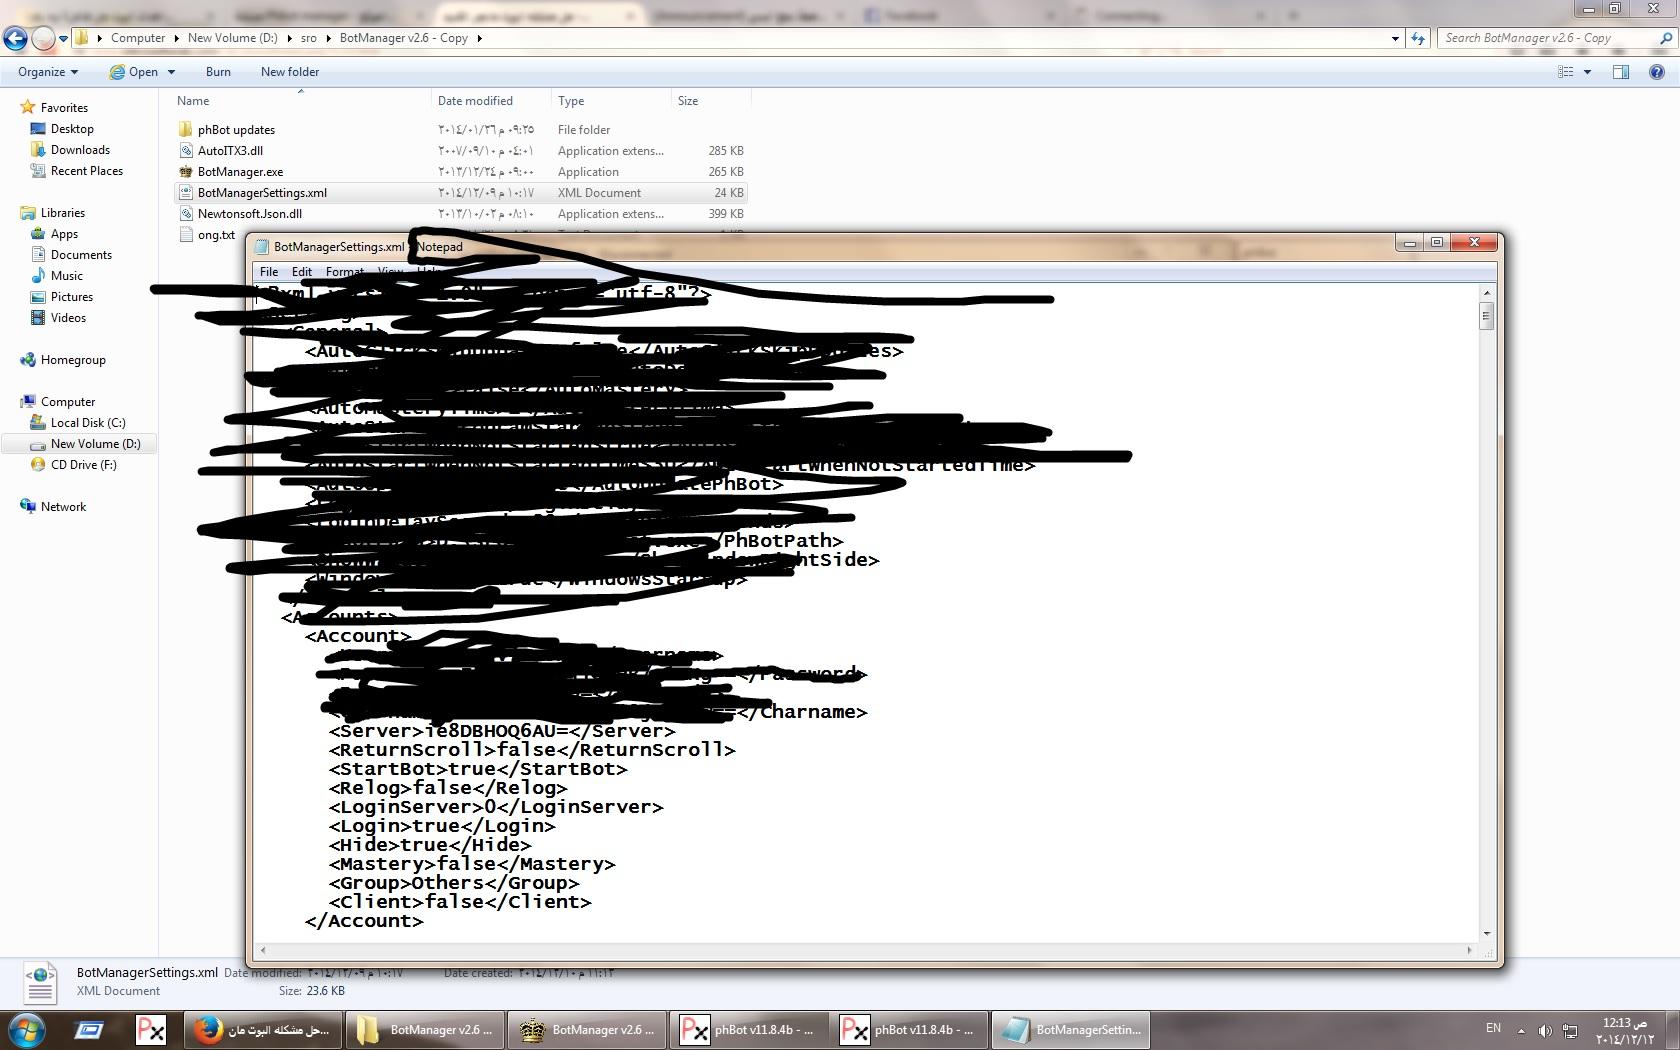1680x1050 pixels.
Task: Click Notepad vertical scrollbar down arrow
Action: (1487, 933)
